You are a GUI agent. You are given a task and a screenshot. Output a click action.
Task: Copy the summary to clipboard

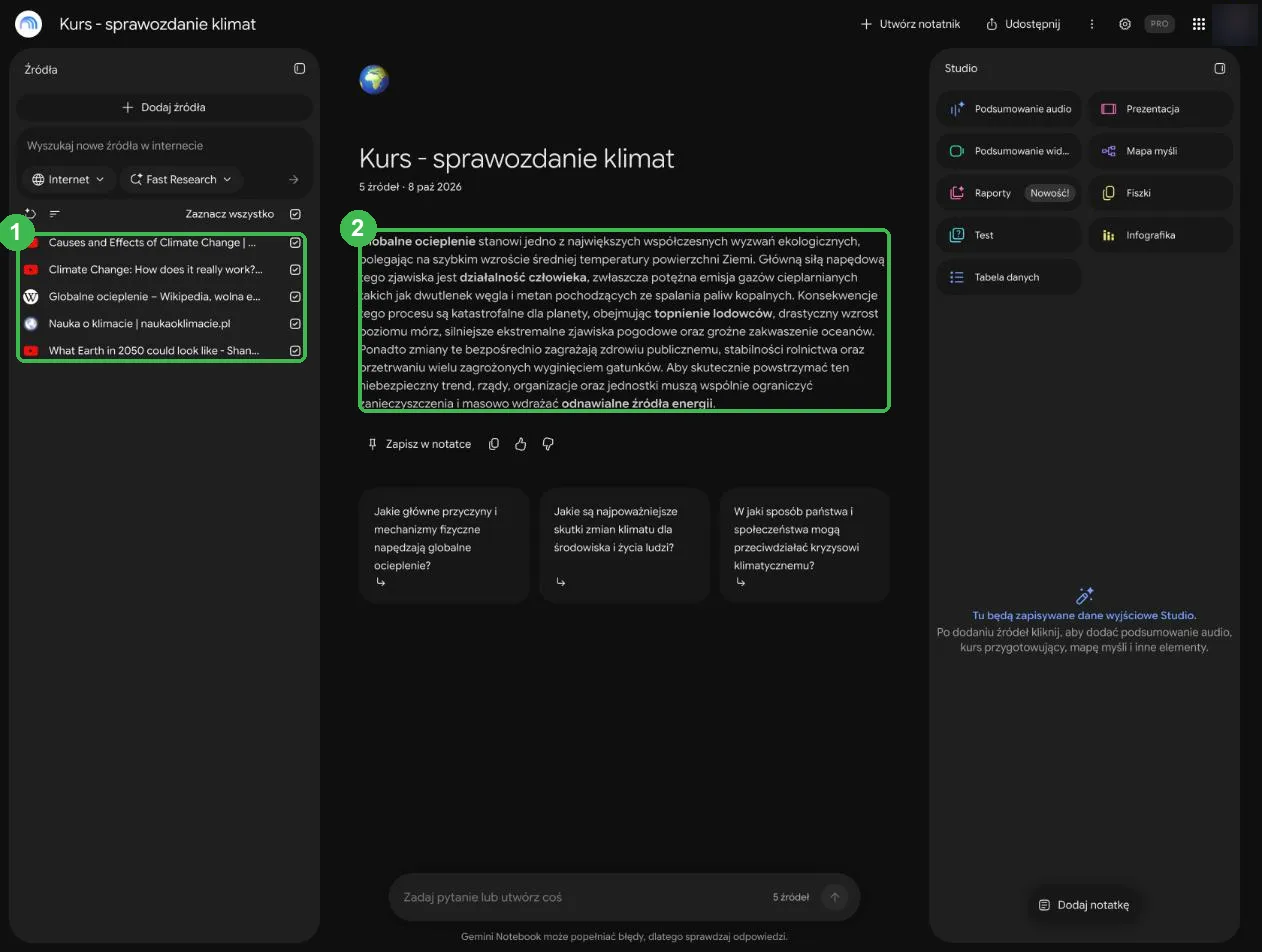pyautogui.click(x=494, y=444)
